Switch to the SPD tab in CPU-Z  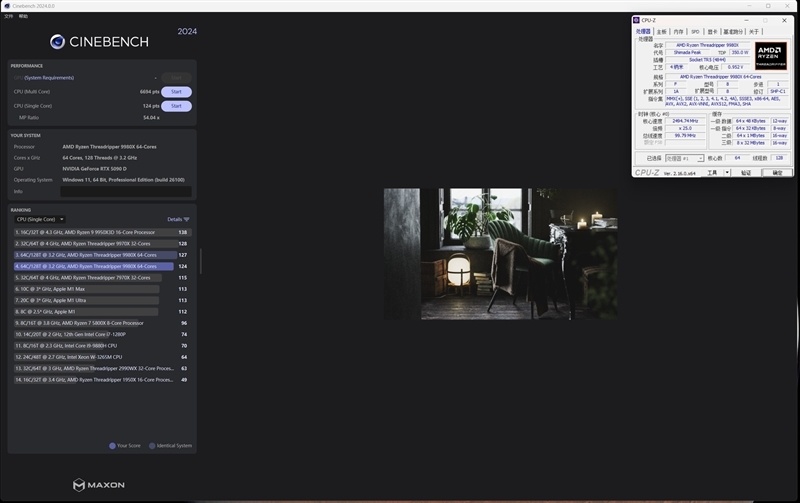[694, 32]
